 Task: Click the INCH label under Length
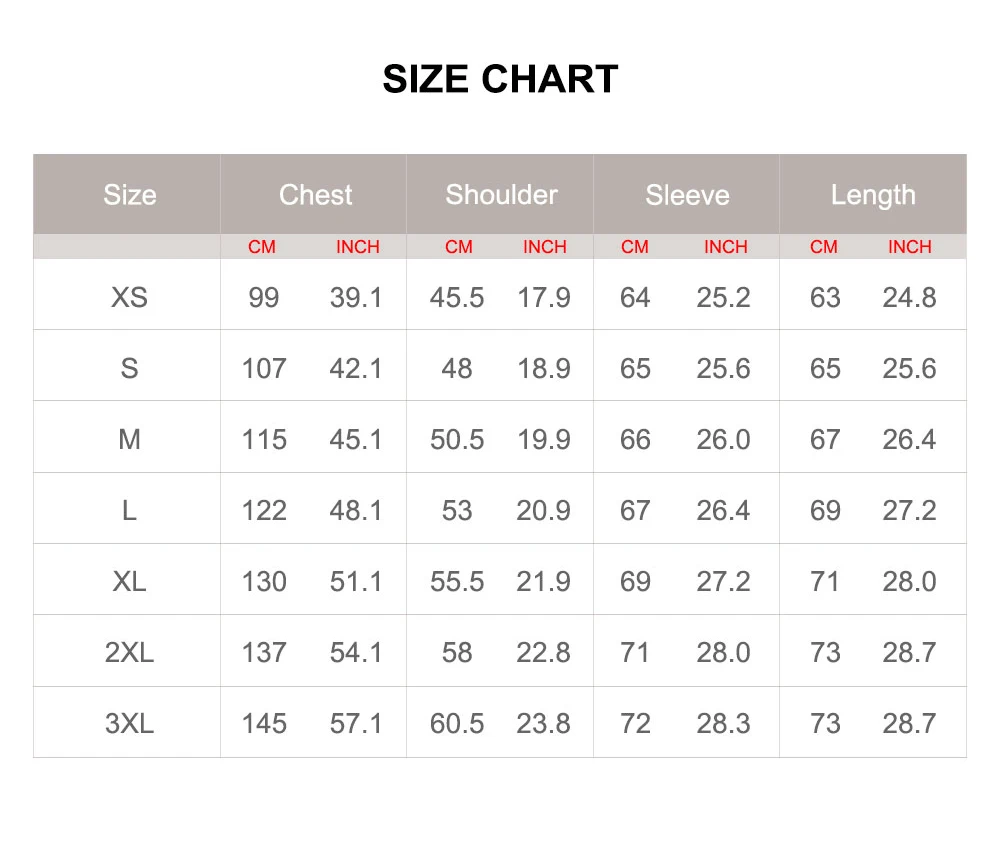click(909, 247)
